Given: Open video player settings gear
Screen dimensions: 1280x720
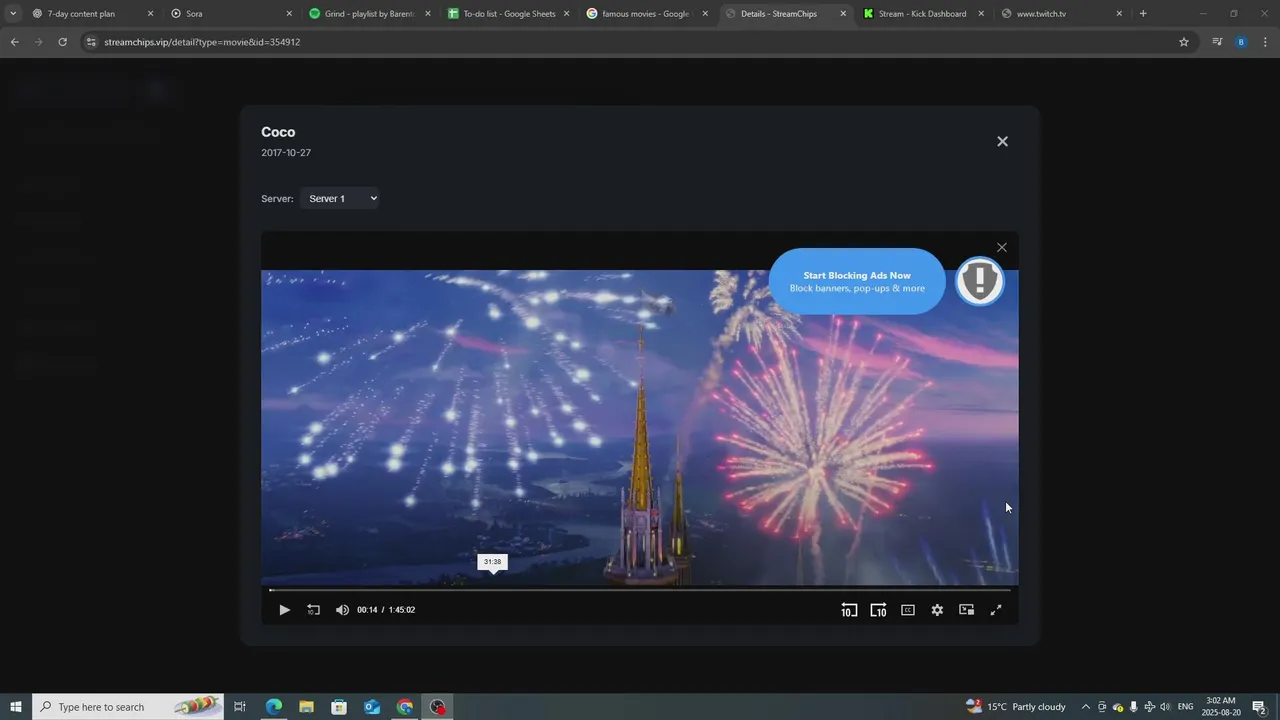Looking at the screenshot, I should [937, 610].
